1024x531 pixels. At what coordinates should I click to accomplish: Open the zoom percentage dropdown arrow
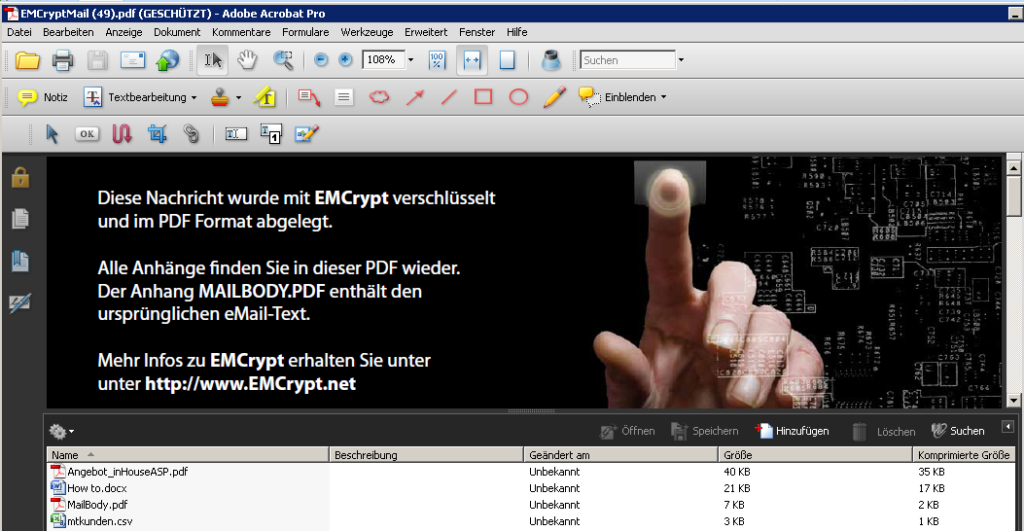(x=411, y=60)
